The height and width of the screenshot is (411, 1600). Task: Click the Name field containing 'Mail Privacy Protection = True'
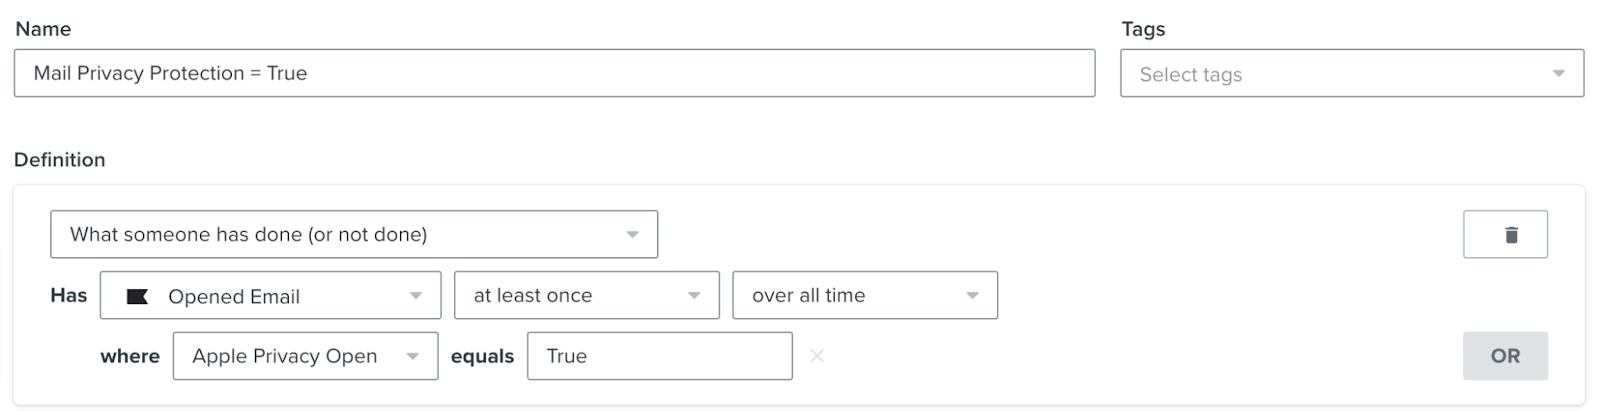click(x=554, y=73)
